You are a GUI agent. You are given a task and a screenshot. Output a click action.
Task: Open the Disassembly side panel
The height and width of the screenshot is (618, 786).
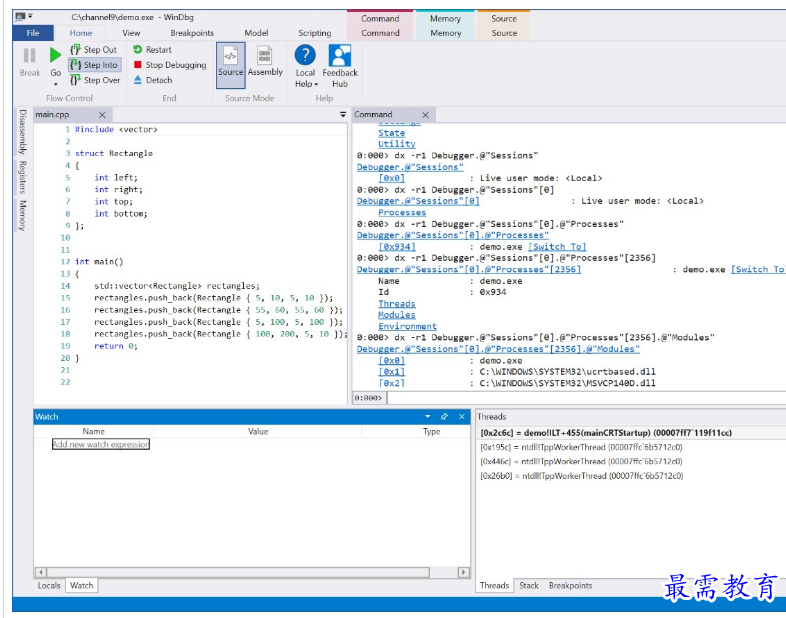coord(23,132)
